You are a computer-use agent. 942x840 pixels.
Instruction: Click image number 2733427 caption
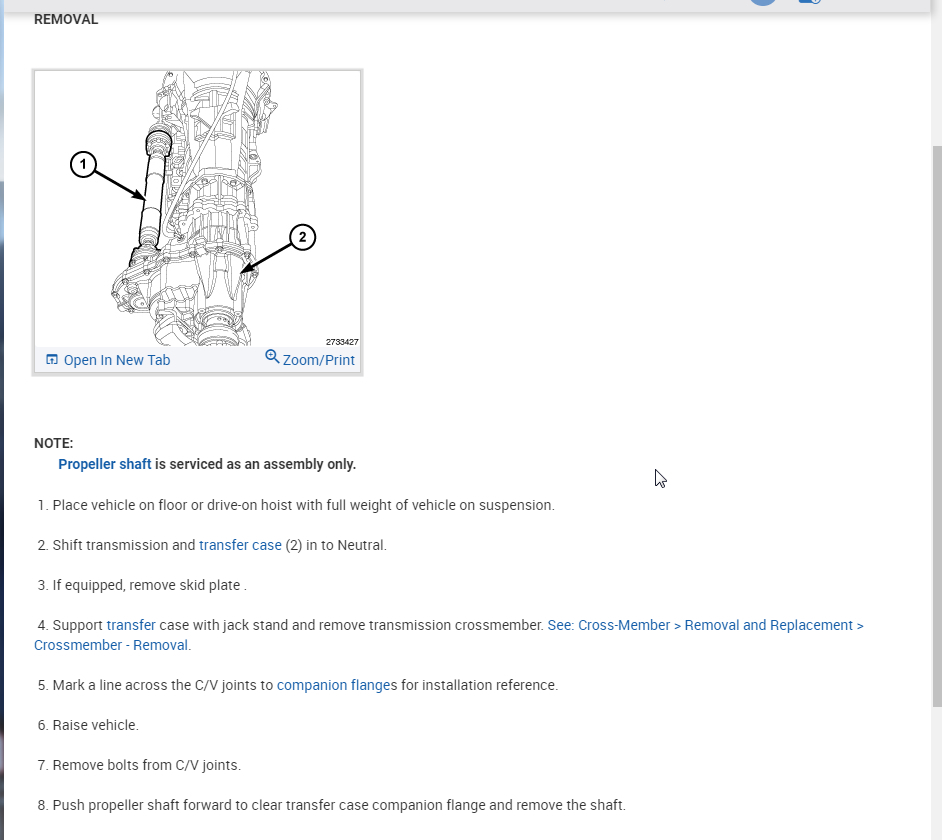coord(342,342)
